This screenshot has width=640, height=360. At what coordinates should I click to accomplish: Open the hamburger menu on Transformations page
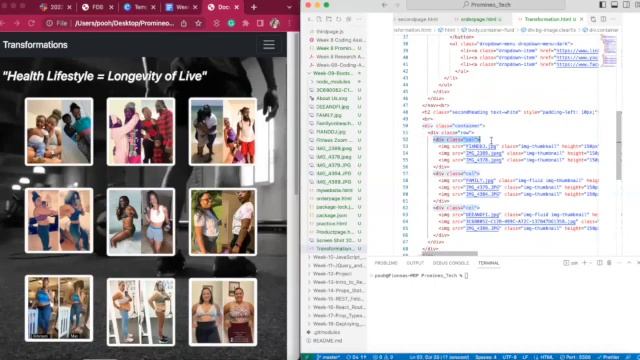coord(269,45)
